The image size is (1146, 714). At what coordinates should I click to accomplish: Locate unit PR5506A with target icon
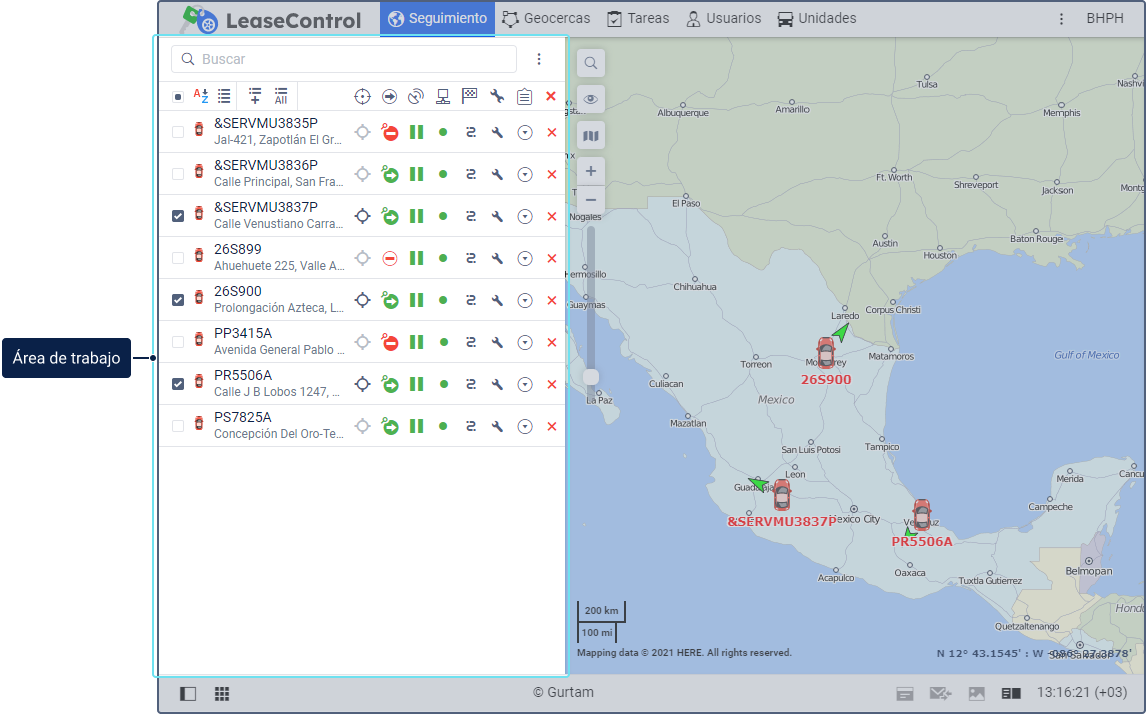click(363, 384)
